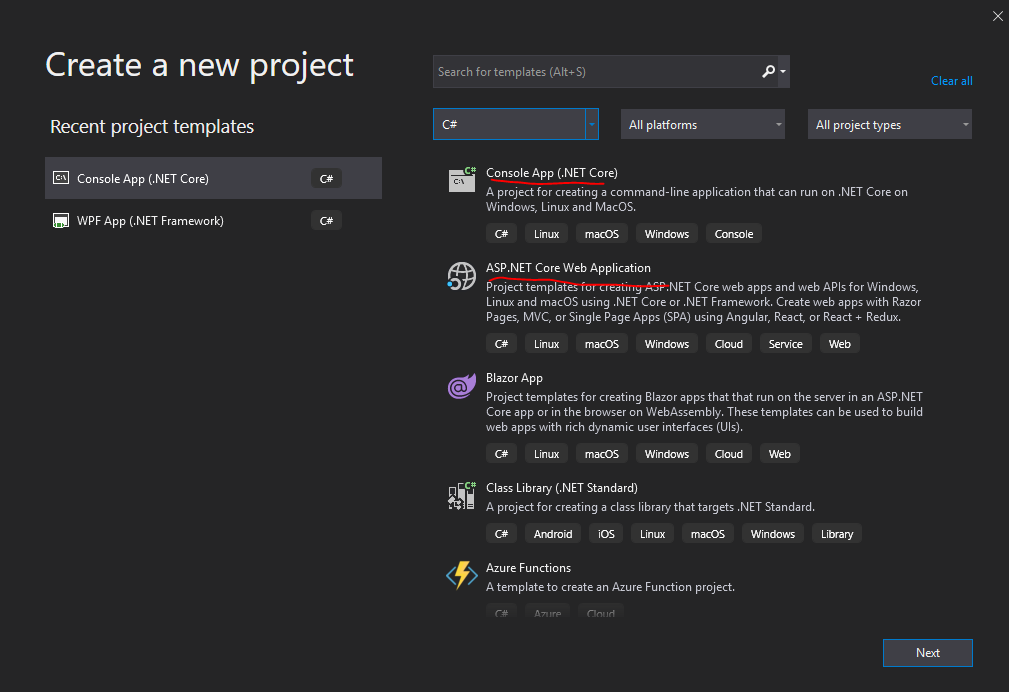This screenshot has height=692, width=1009.
Task: Click the recent WPF App icon
Action: [x=60, y=221]
